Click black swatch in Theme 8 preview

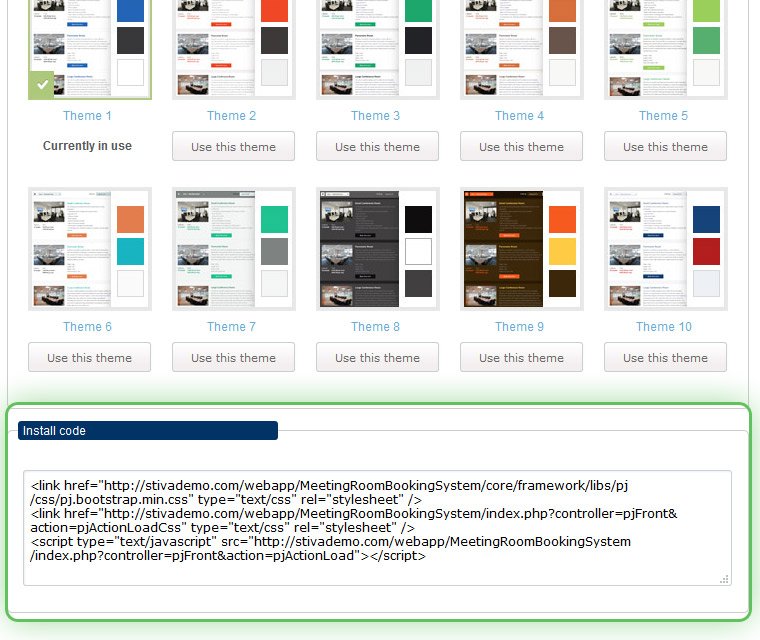(x=418, y=219)
